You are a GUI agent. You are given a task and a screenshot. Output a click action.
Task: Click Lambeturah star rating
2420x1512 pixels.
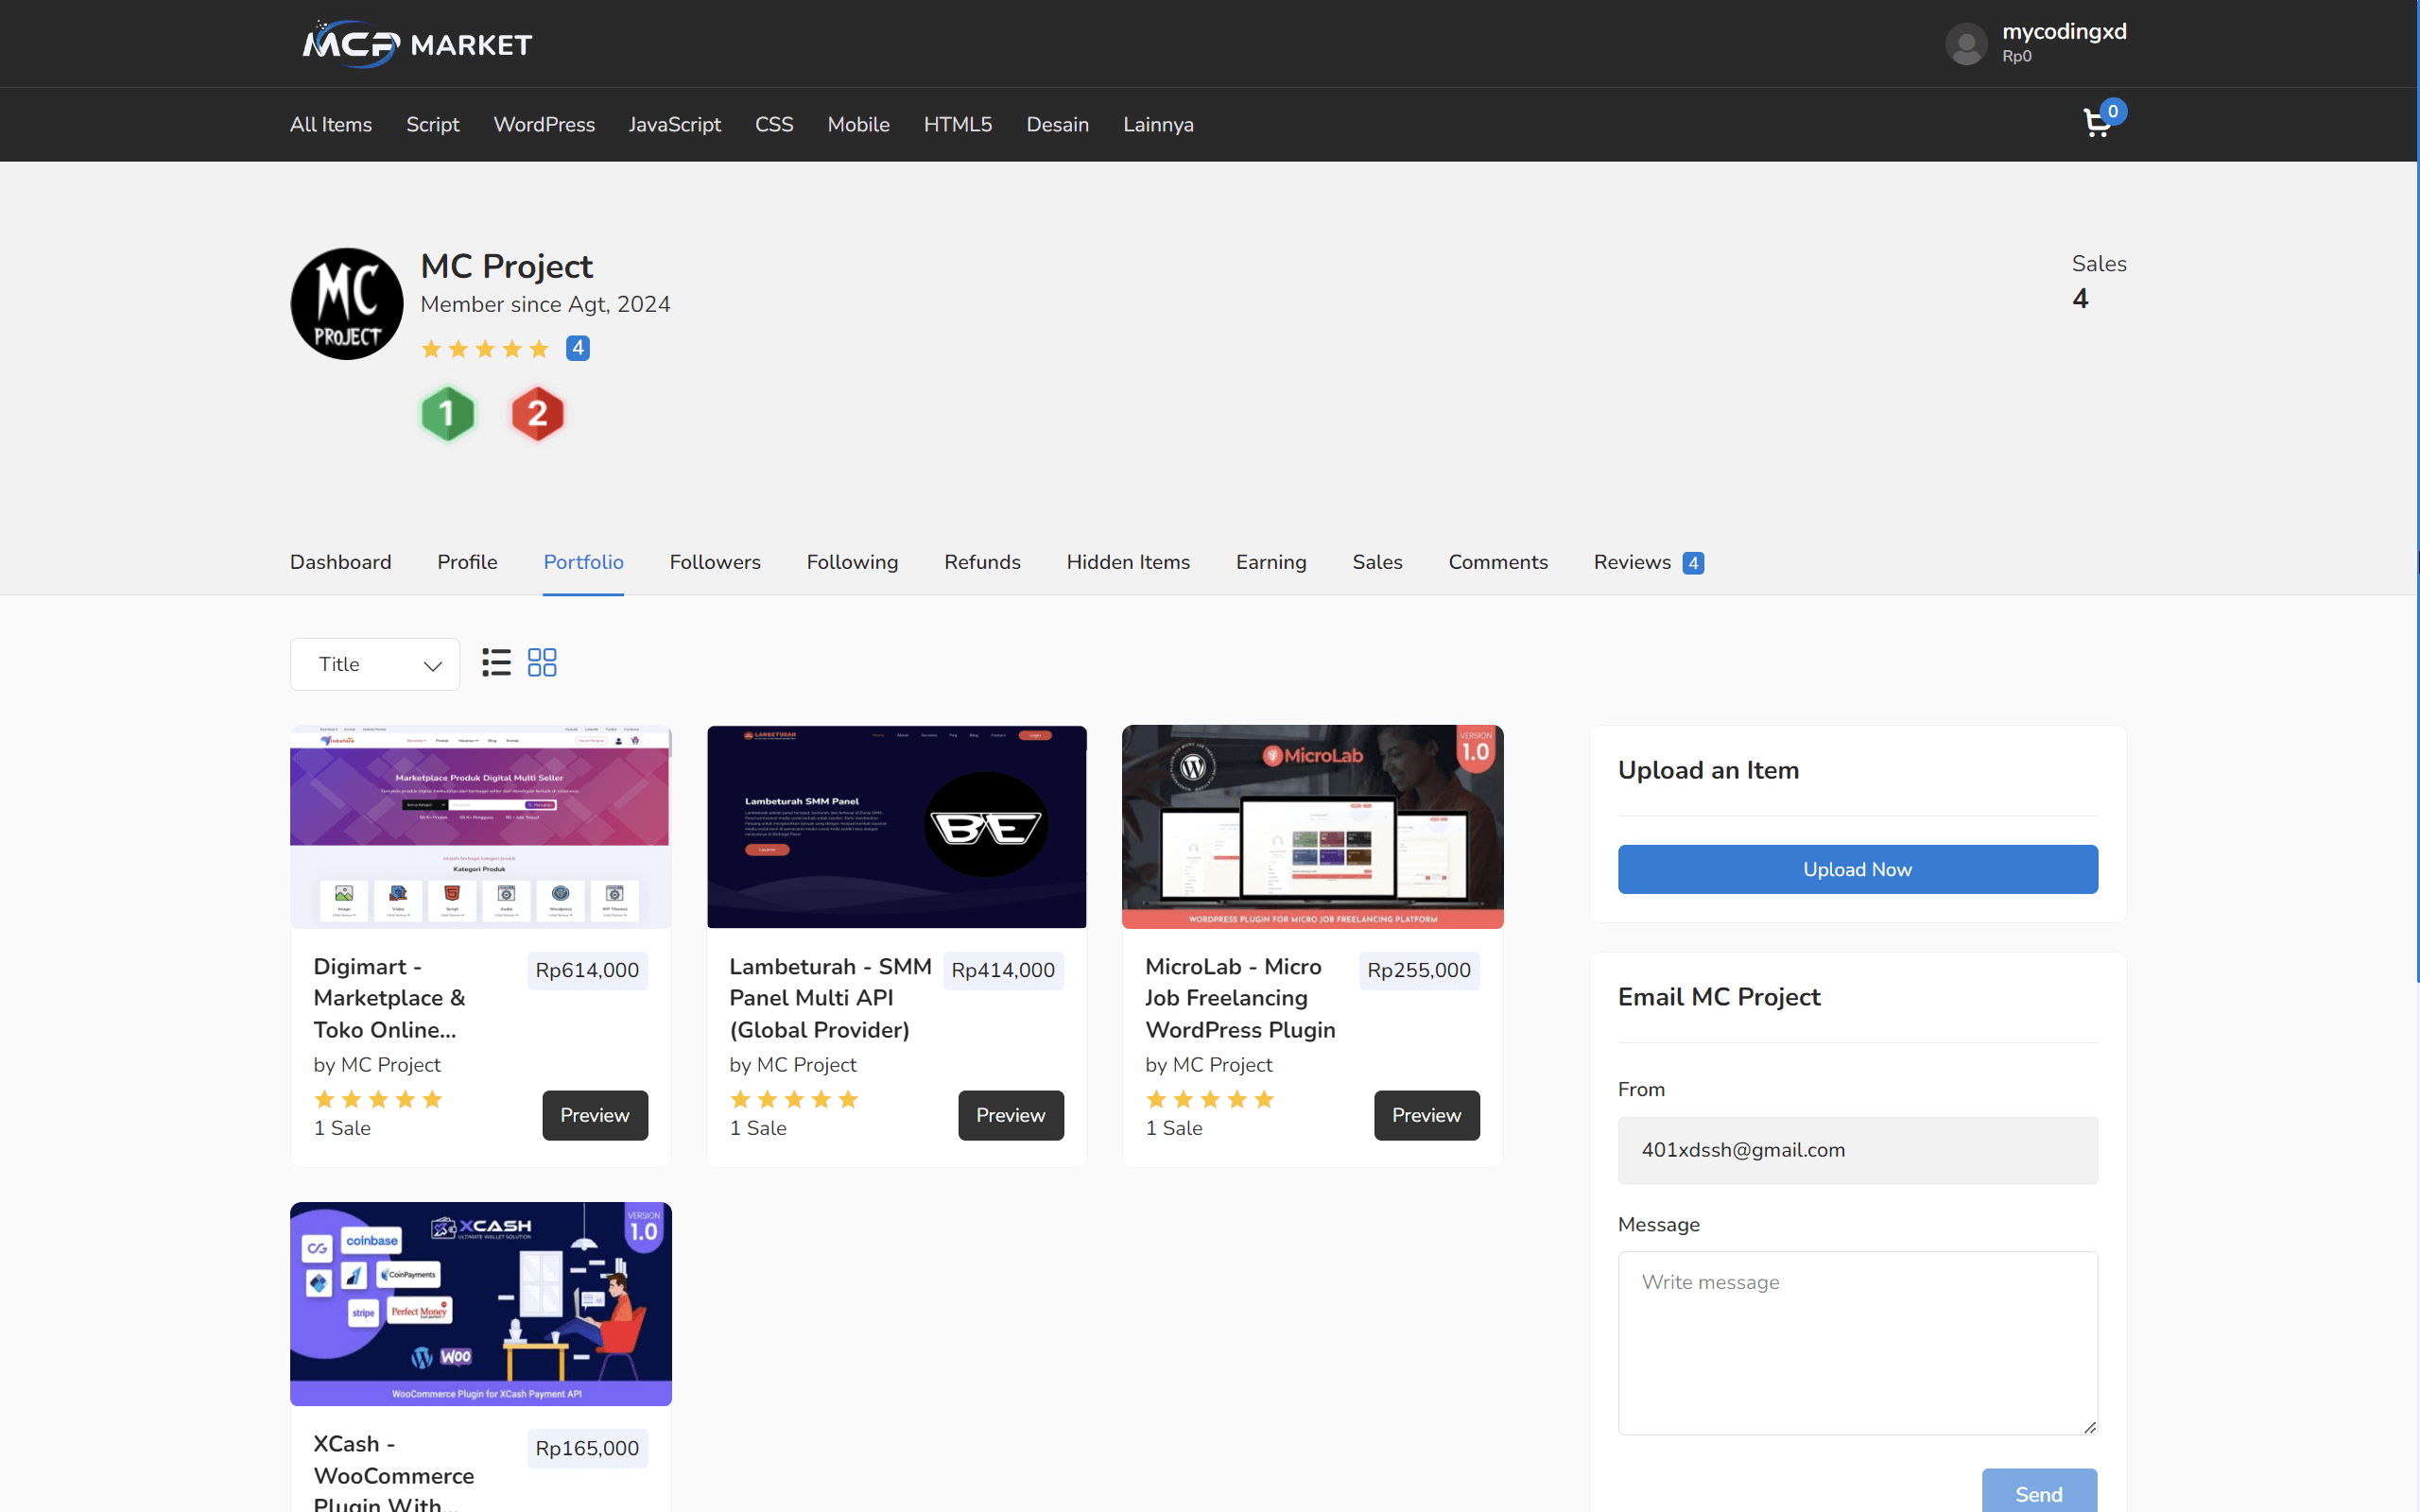(x=794, y=1100)
